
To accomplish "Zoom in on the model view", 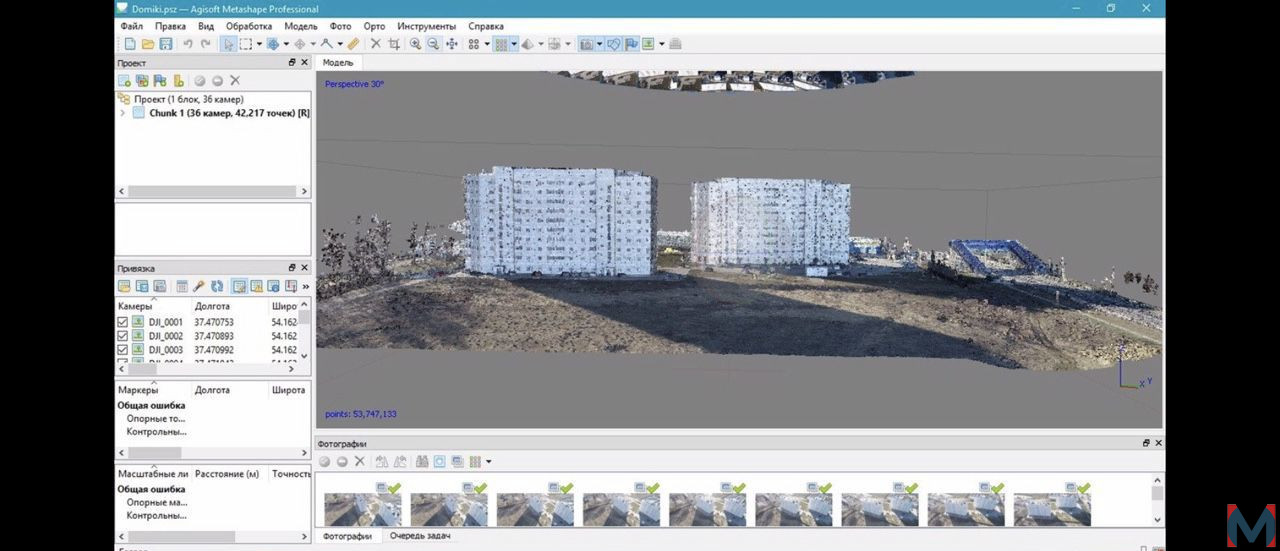I will [x=415, y=44].
